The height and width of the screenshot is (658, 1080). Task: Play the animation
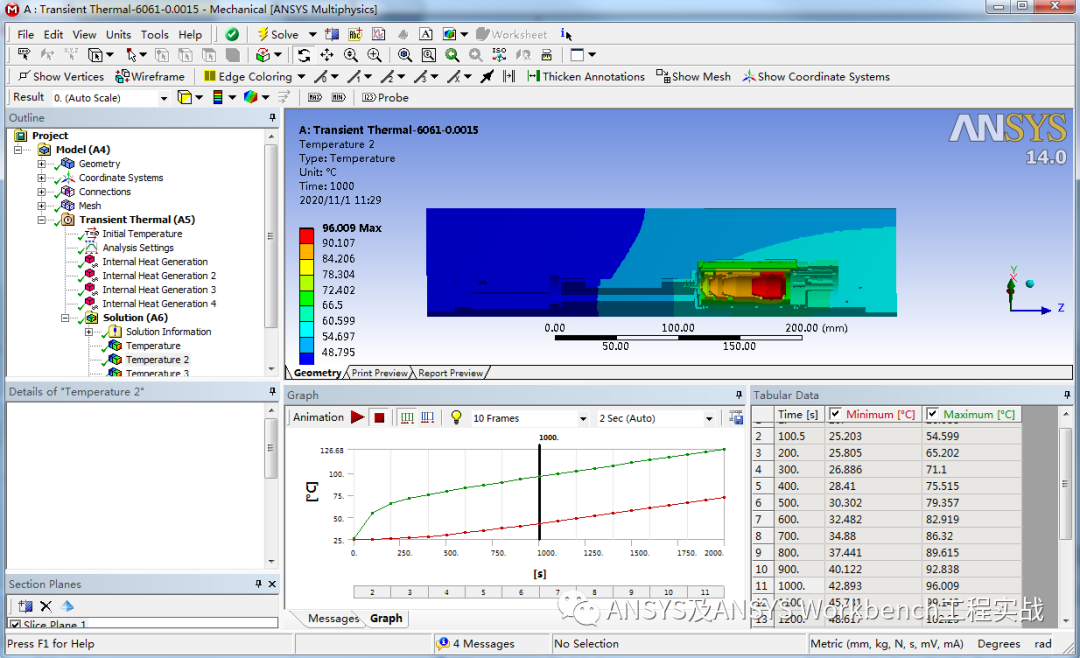[x=357, y=418]
